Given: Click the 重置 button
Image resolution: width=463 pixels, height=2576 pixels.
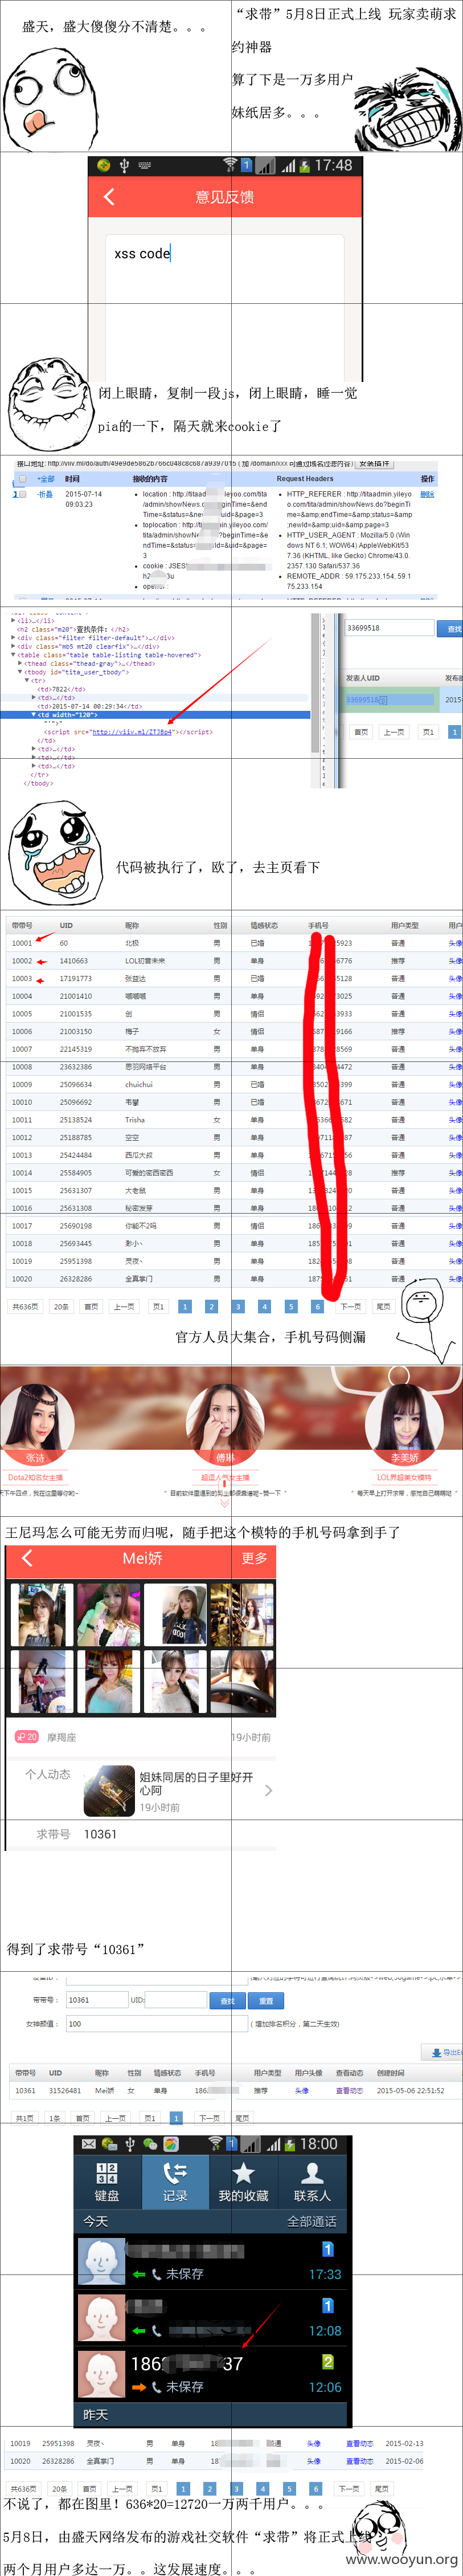Looking at the screenshot, I should coord(266,2000).
